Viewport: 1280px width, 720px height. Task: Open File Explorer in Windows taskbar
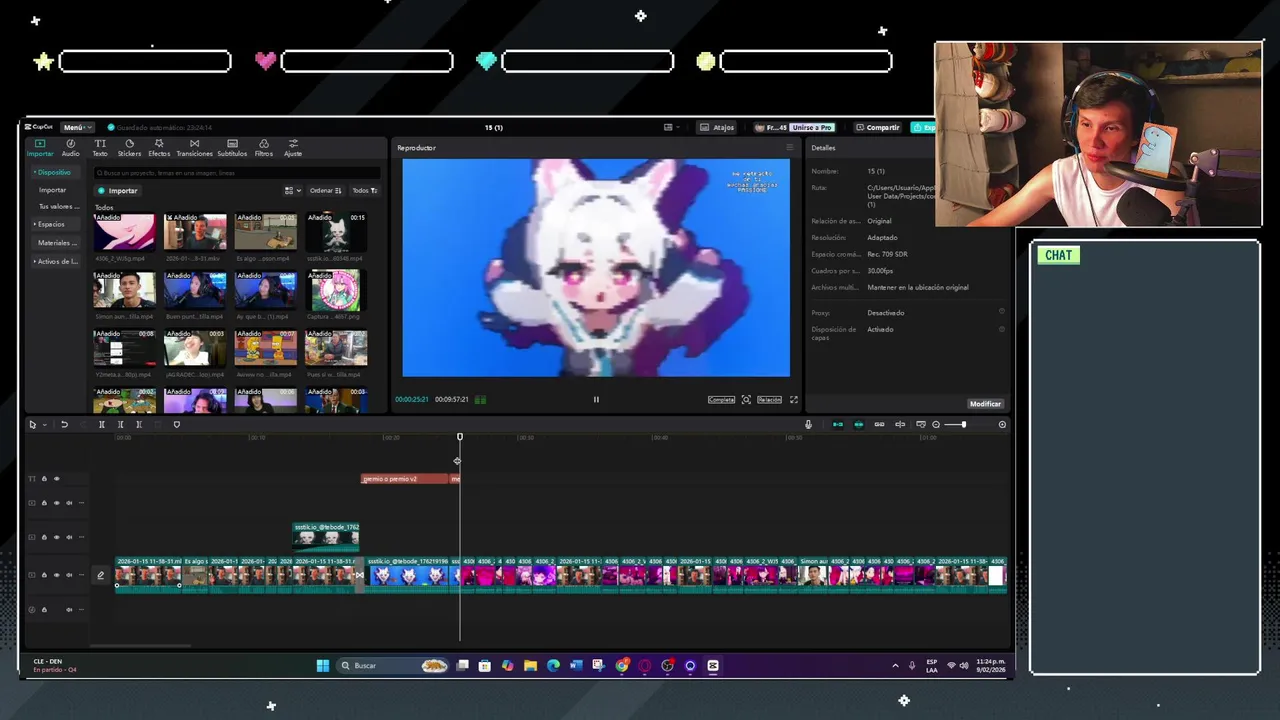click(x=530, y=665)
